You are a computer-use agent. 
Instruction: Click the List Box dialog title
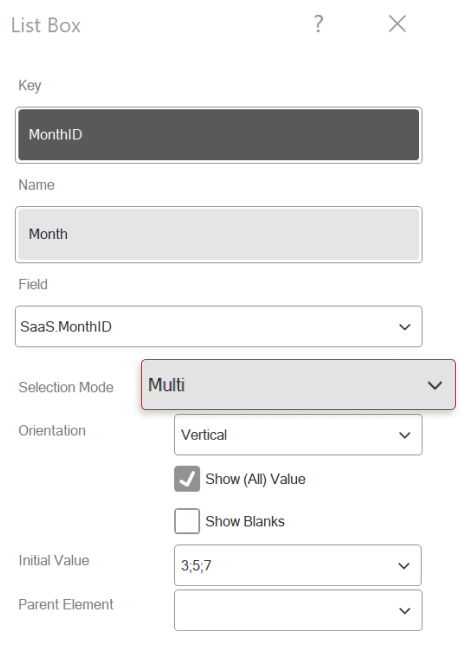[46, 25]
